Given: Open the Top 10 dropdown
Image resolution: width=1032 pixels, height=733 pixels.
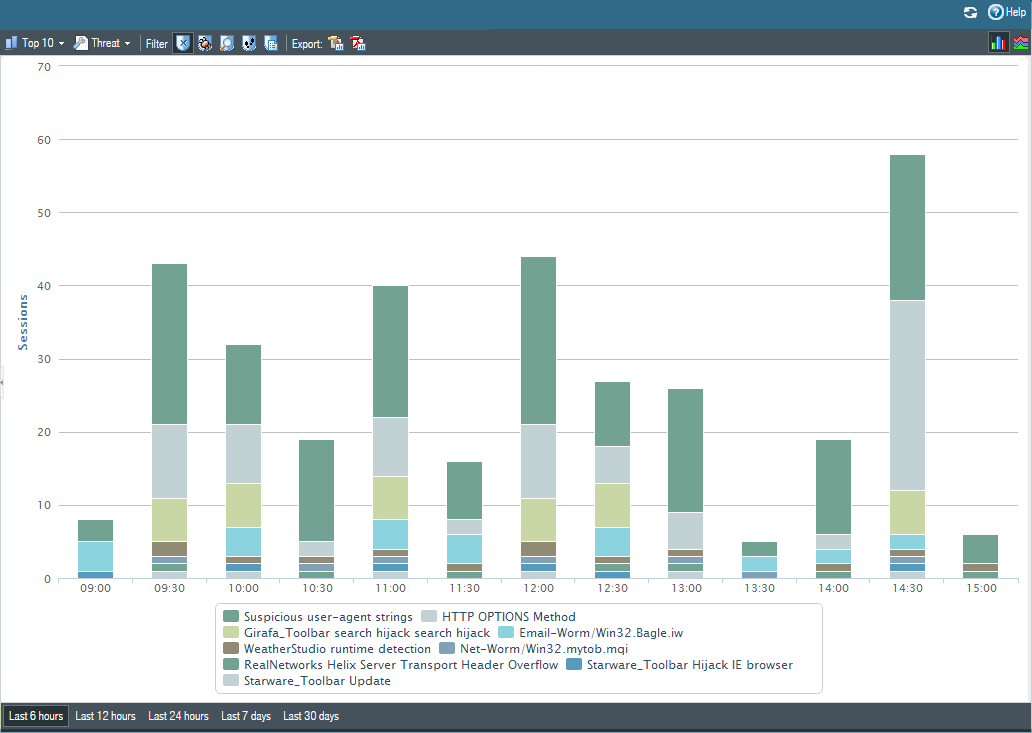Looking at the screenshot, I should click(35, 43).
